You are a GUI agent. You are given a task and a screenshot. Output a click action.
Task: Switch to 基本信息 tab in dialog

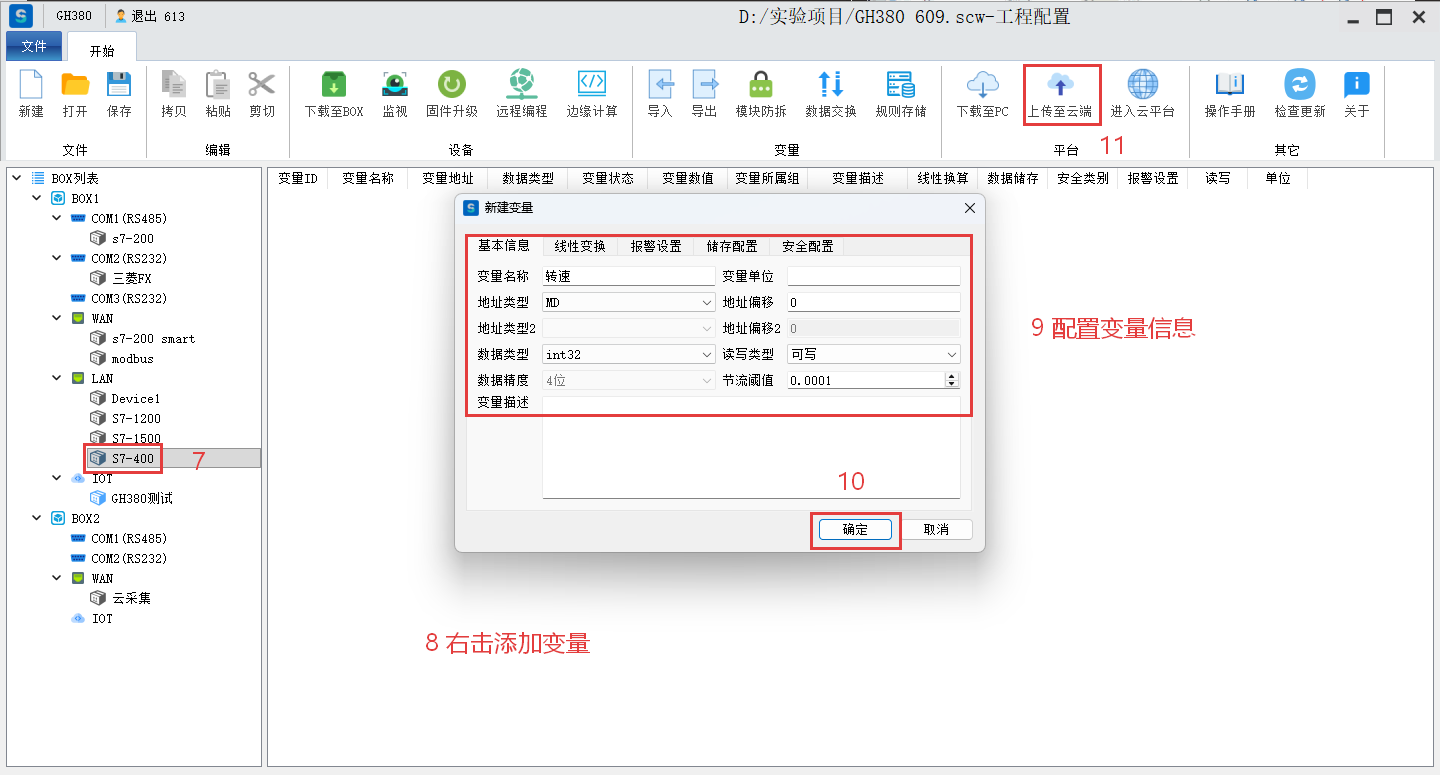coord(504,246)
